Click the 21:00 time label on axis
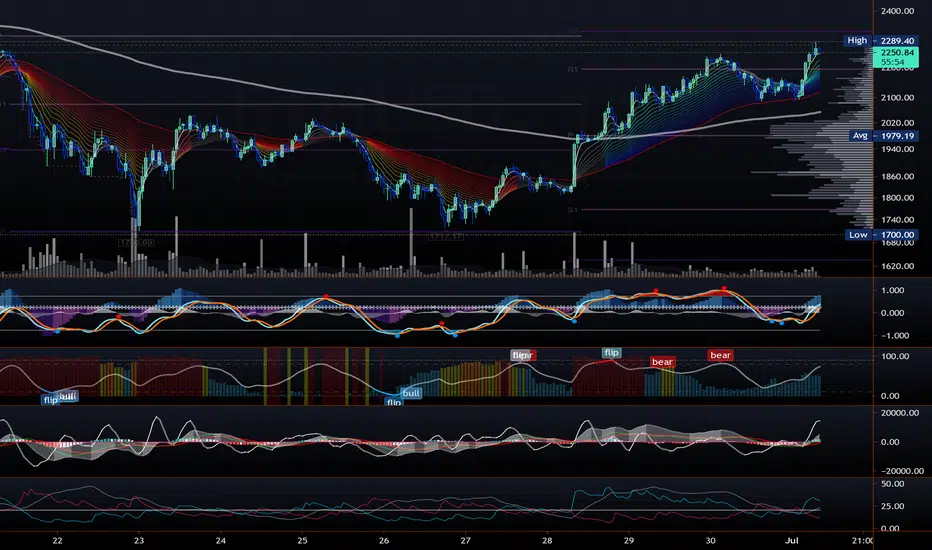Screen dimensions: 932x550 pyautogui.click(x=862, y=540)
